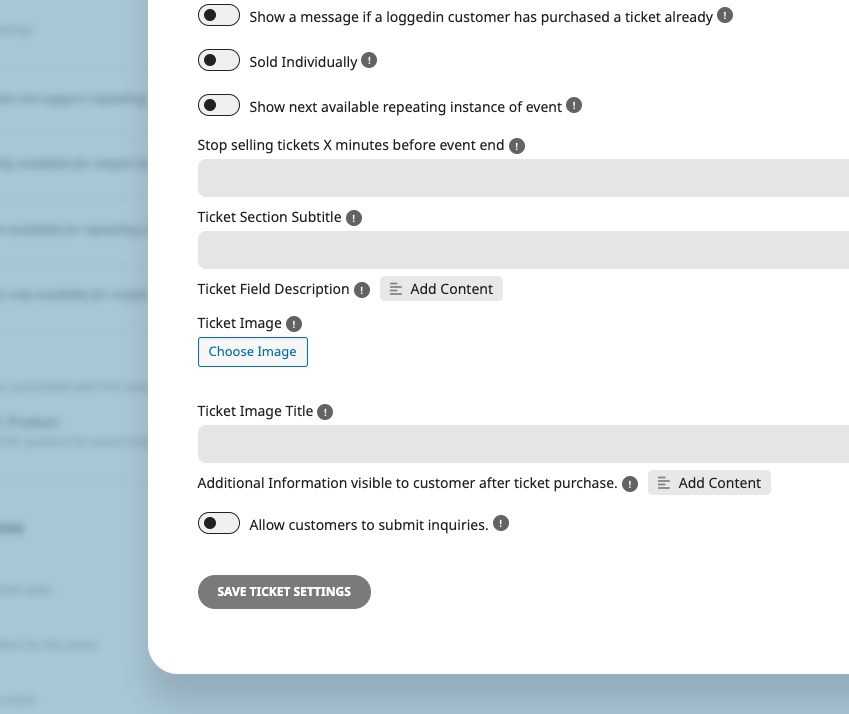Image resolution: width=849 pixels, height=714 pixels.
Task: Focus the Ticket Section Subtitle field
Action: pos(523,250)
